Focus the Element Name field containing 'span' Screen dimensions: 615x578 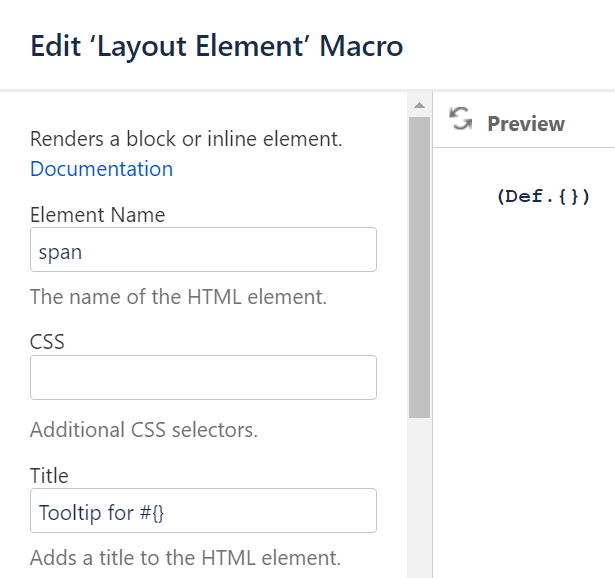pyautogui.click(x=203, y=250)
